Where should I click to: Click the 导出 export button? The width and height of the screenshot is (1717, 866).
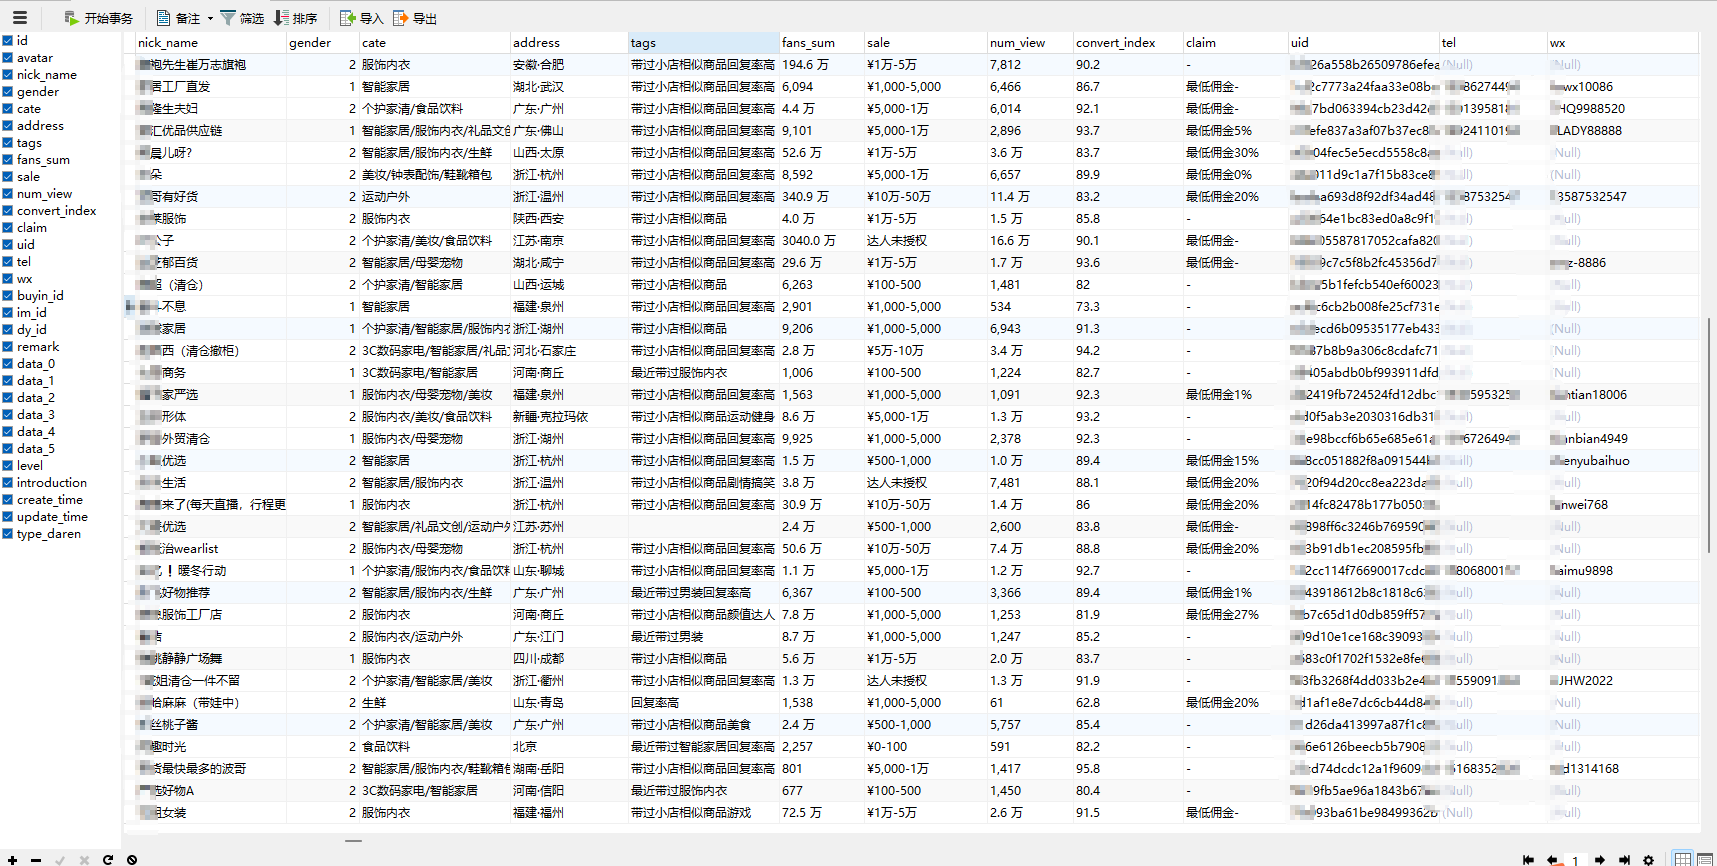(415, 18)
